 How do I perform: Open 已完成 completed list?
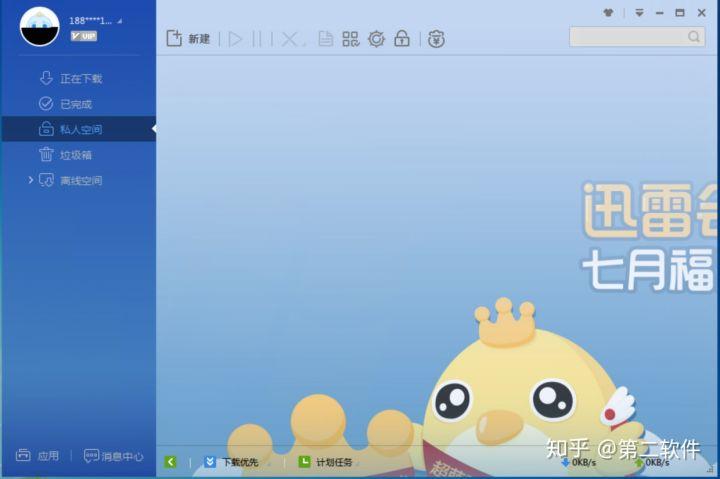65,104
